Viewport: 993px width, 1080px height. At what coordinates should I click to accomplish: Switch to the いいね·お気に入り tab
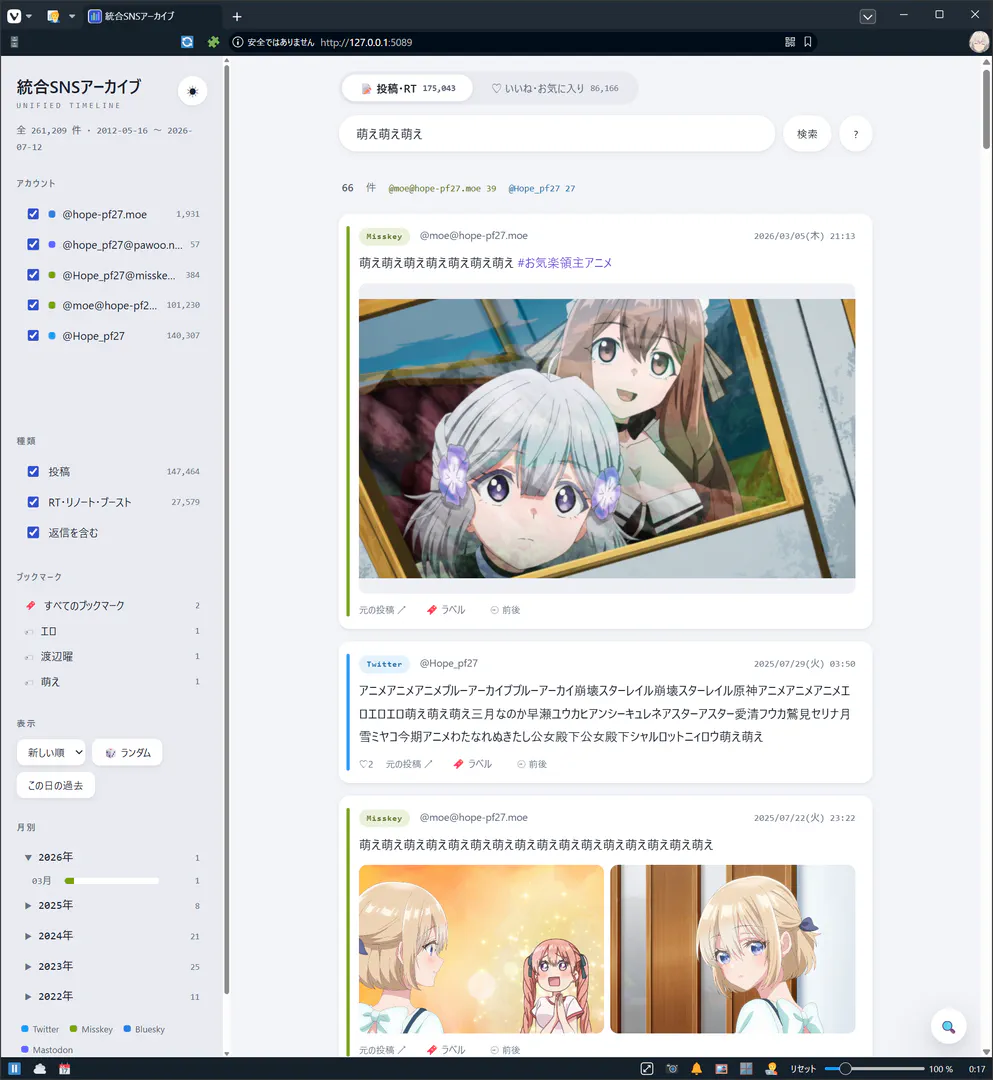tap(554, 88)
